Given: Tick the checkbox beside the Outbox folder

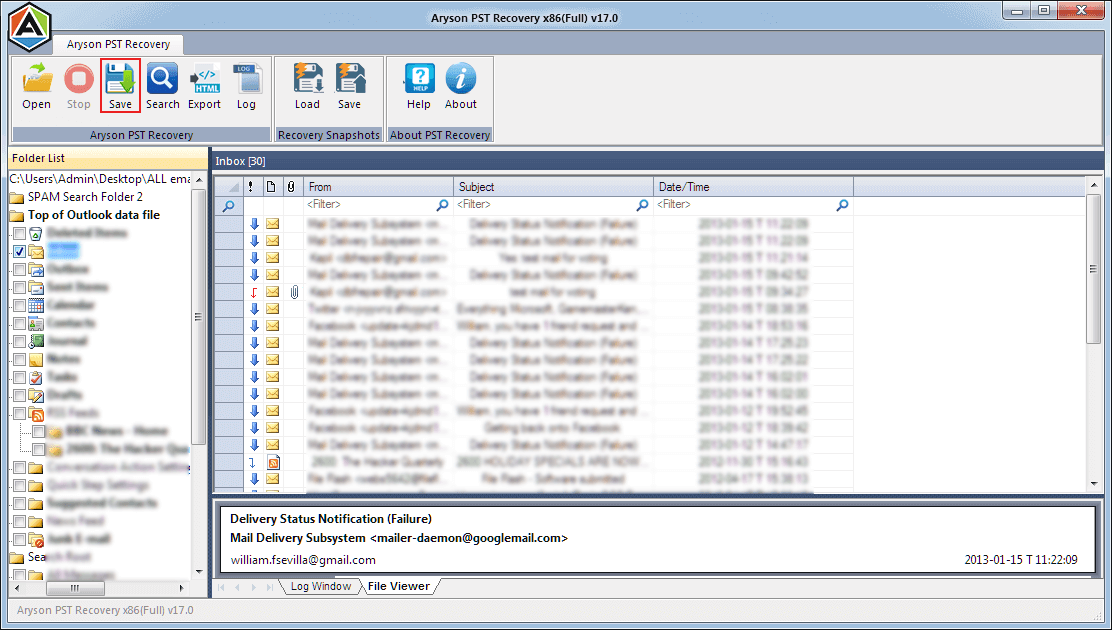Looking at the screenshot, I should pyautogui.click(x=19, y=270).
